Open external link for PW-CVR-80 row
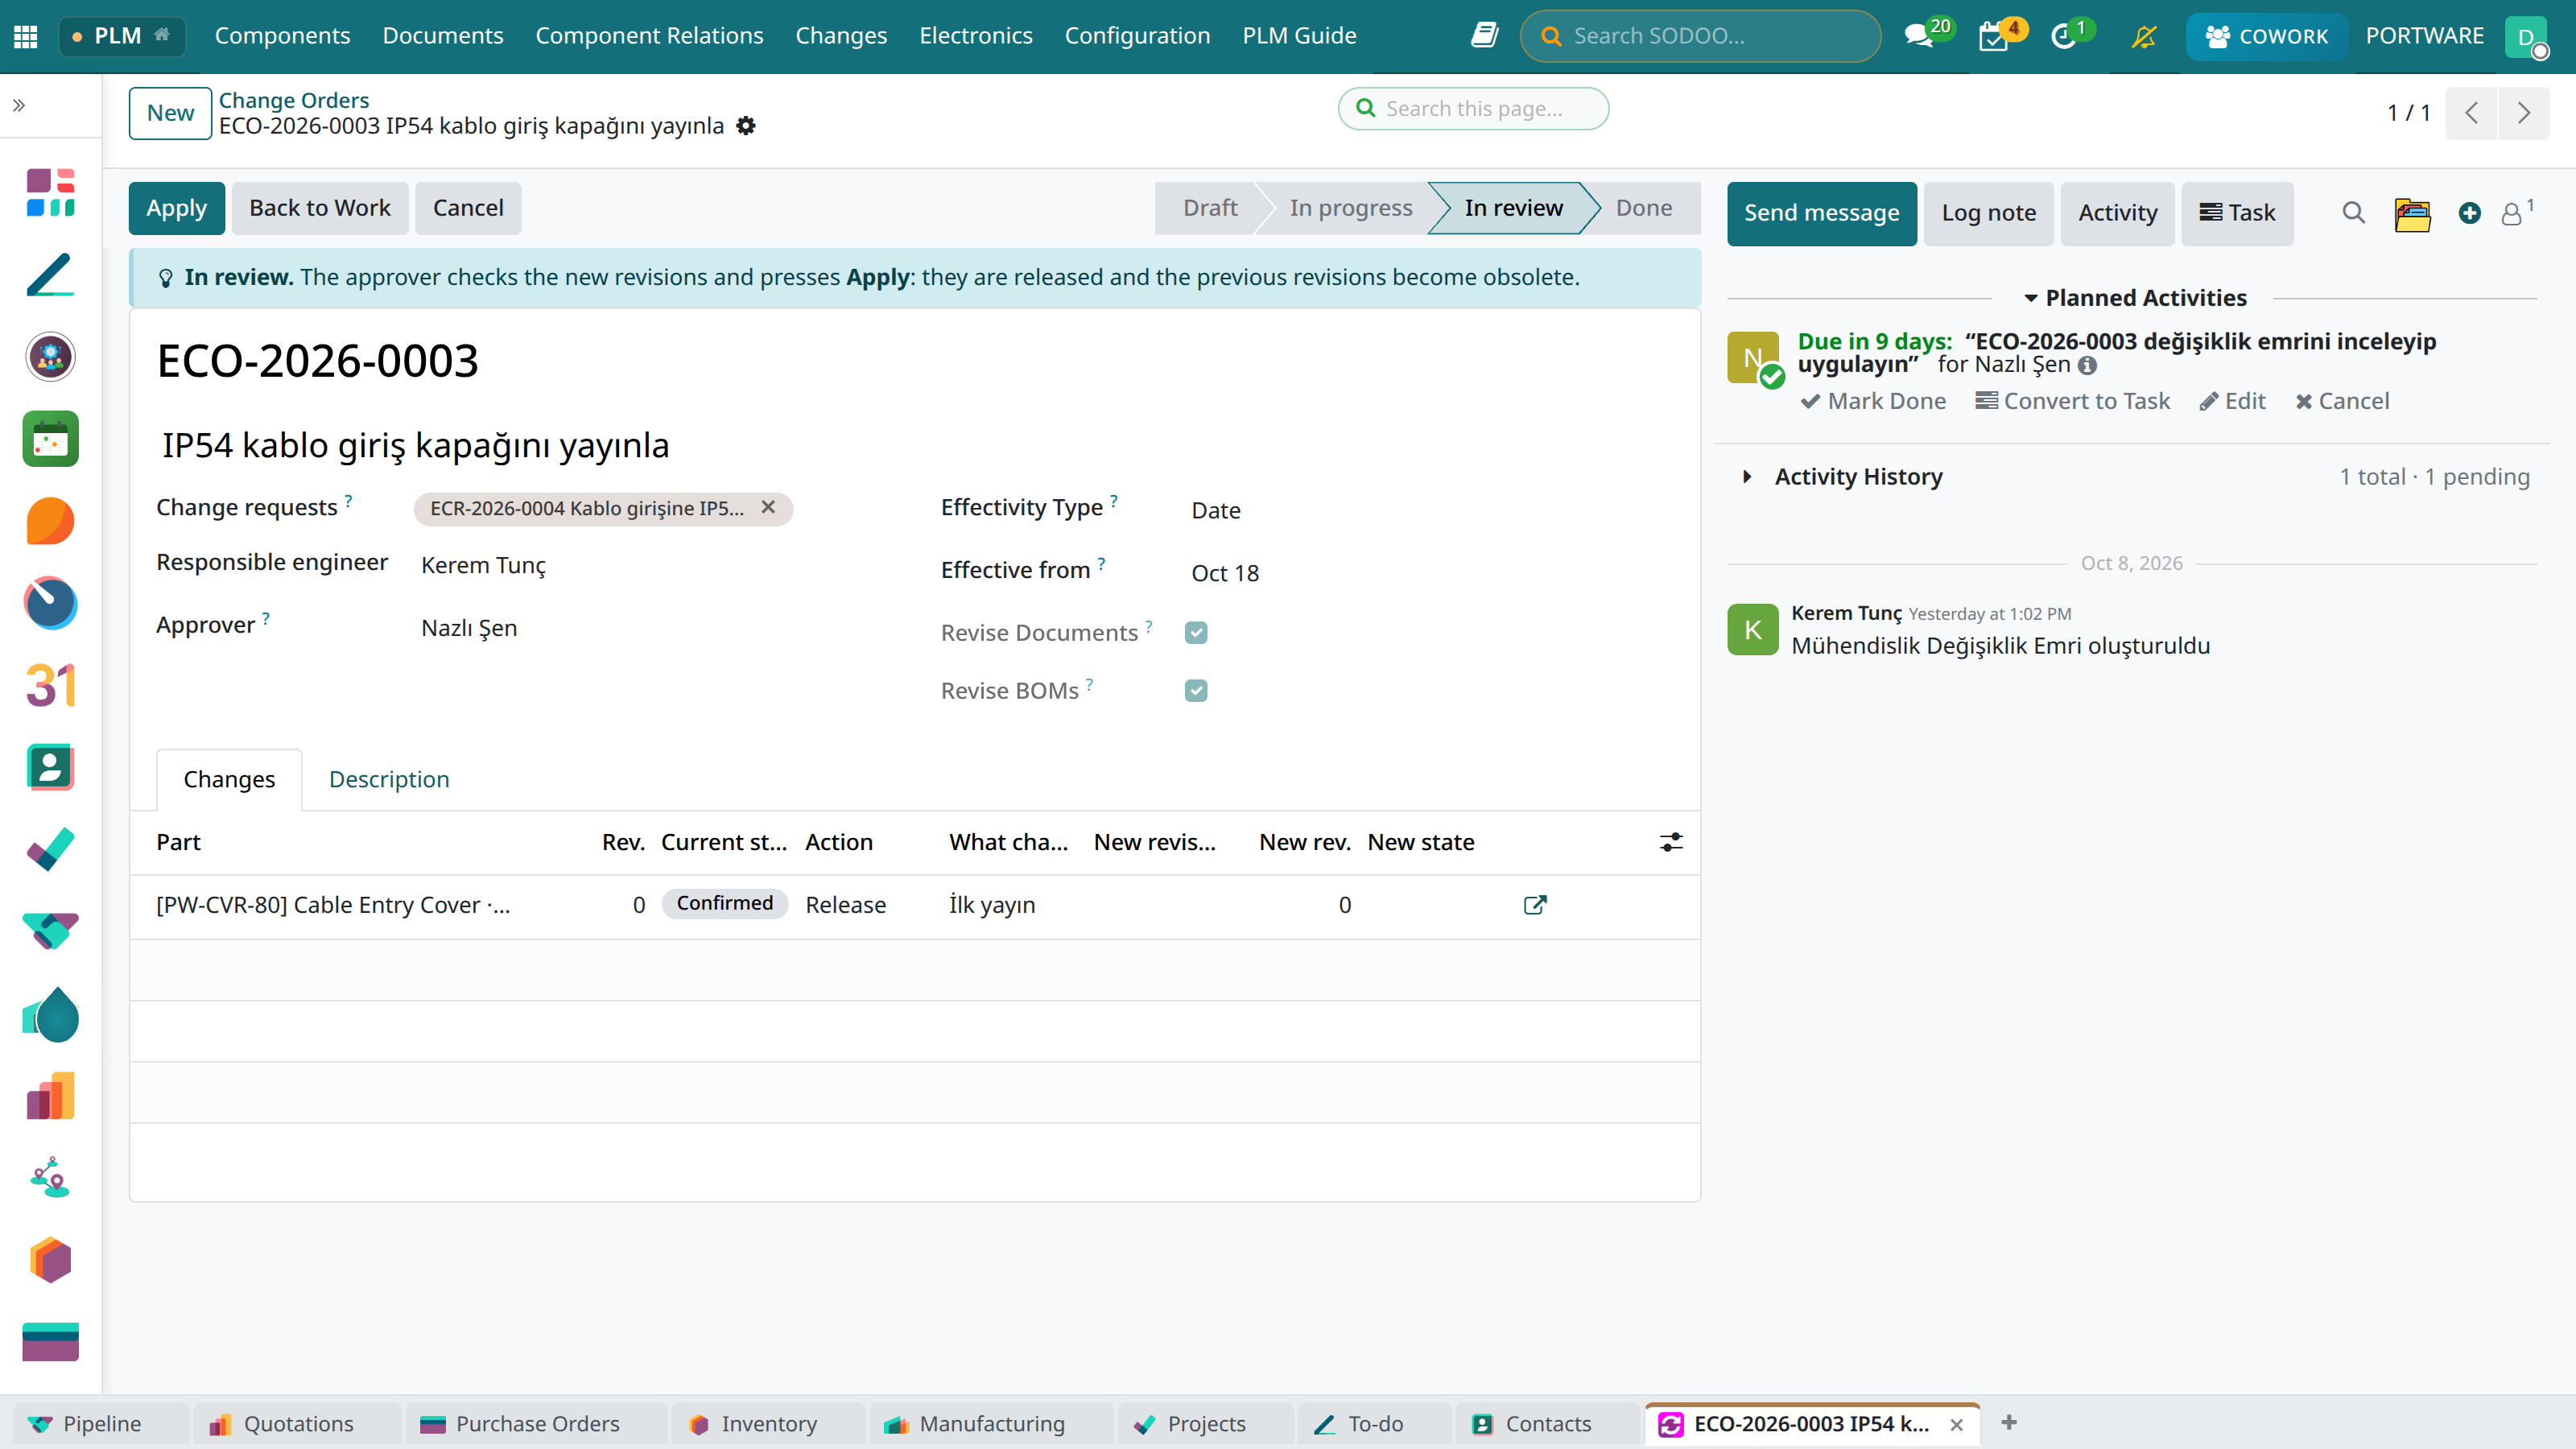This screenshot has height=1449, width=2576. pyautogui.click(x=1535, y=905)
